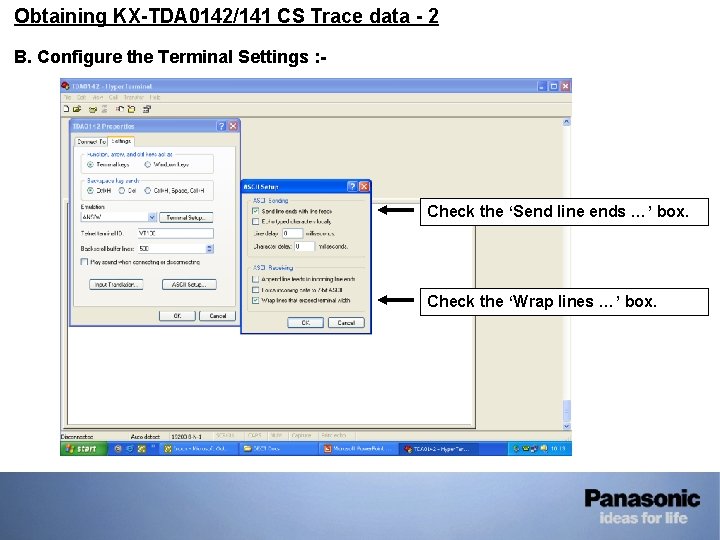Click the terminal scrollbar up arrow

pyautogui.click(x=567, y=122)
